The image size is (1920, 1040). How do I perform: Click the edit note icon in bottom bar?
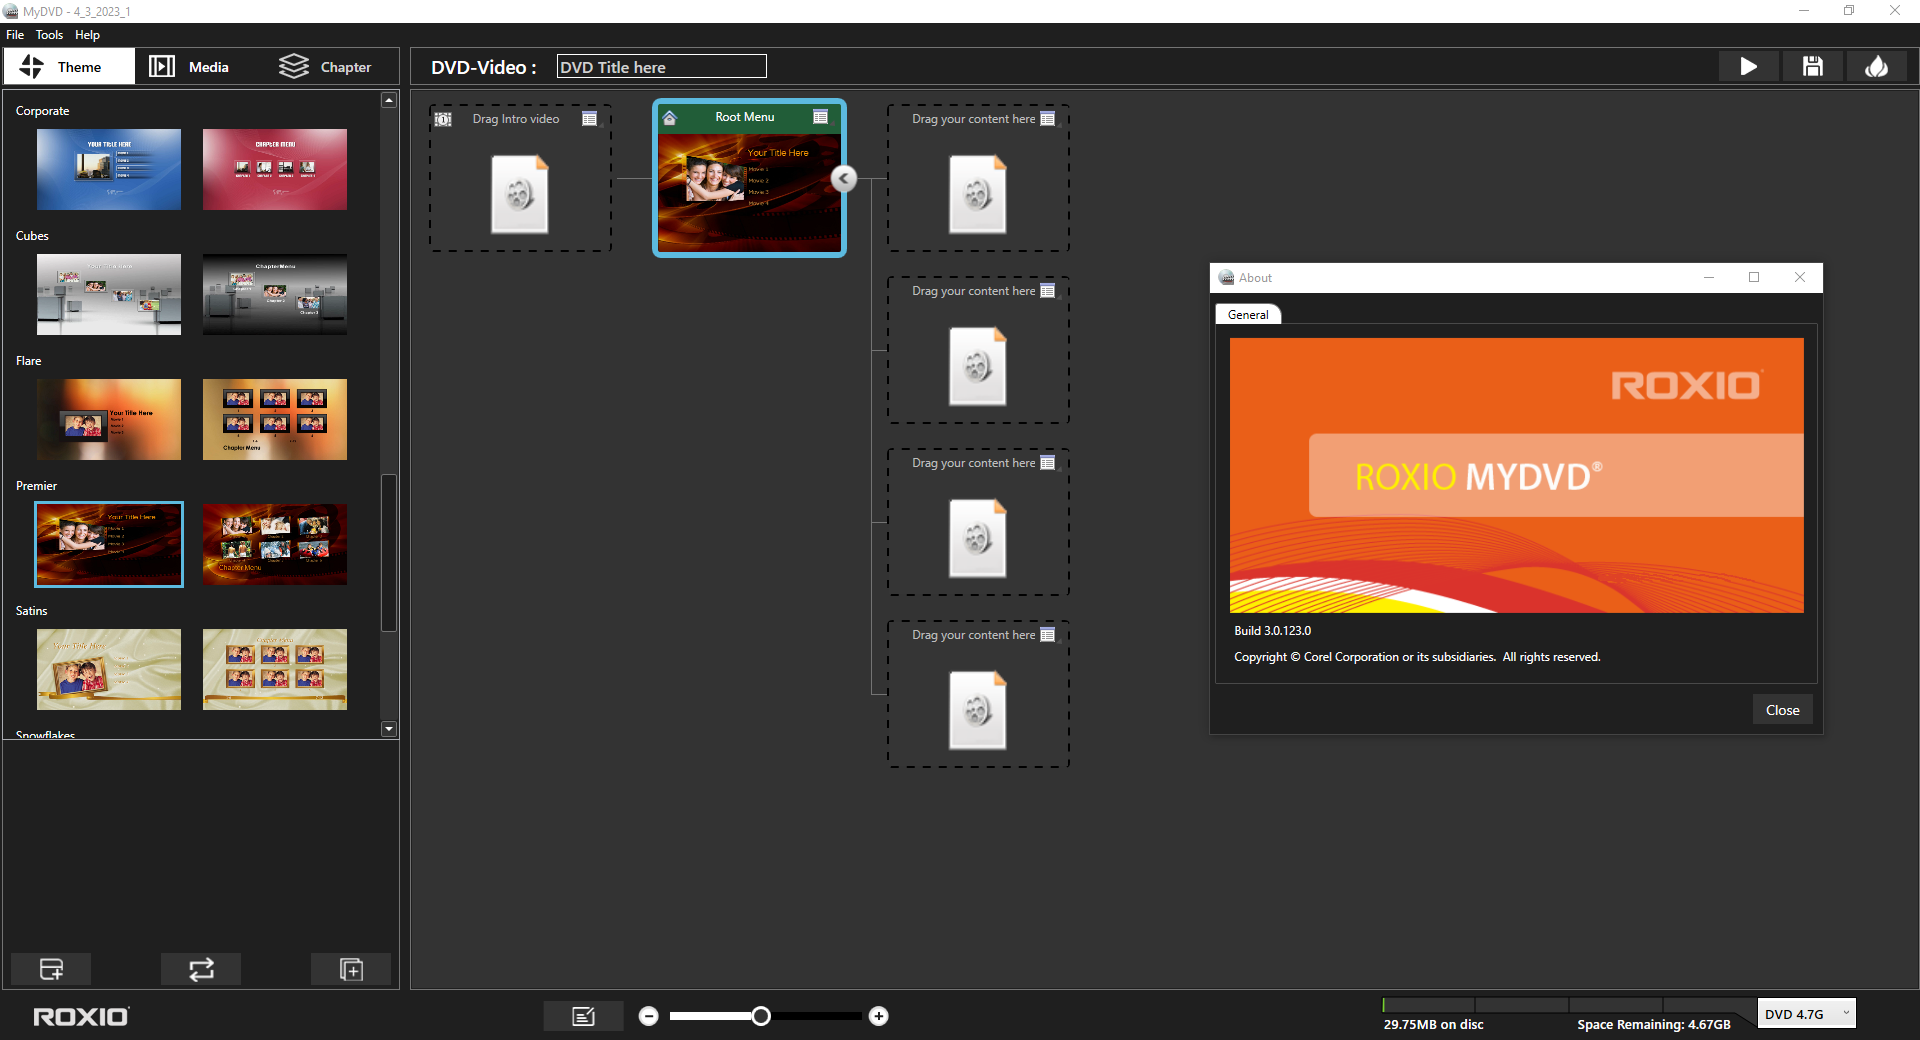[584, 1016]
